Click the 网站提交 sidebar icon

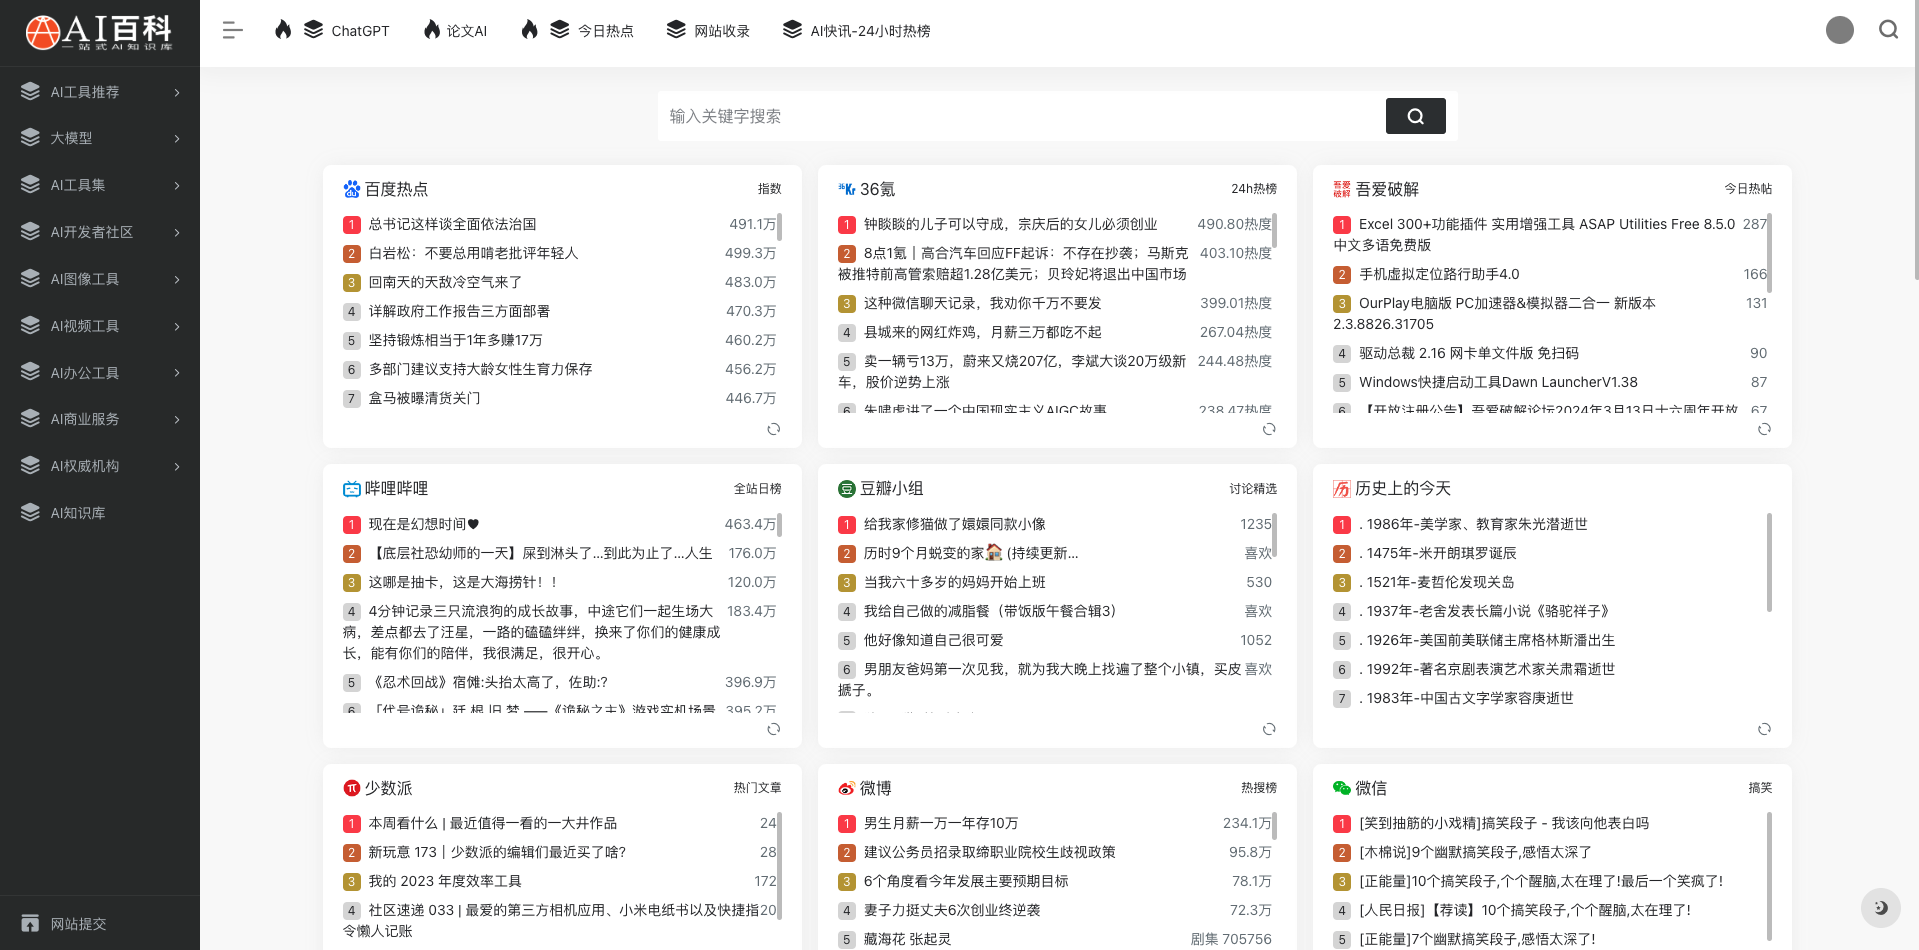click(x=30, y=923)
